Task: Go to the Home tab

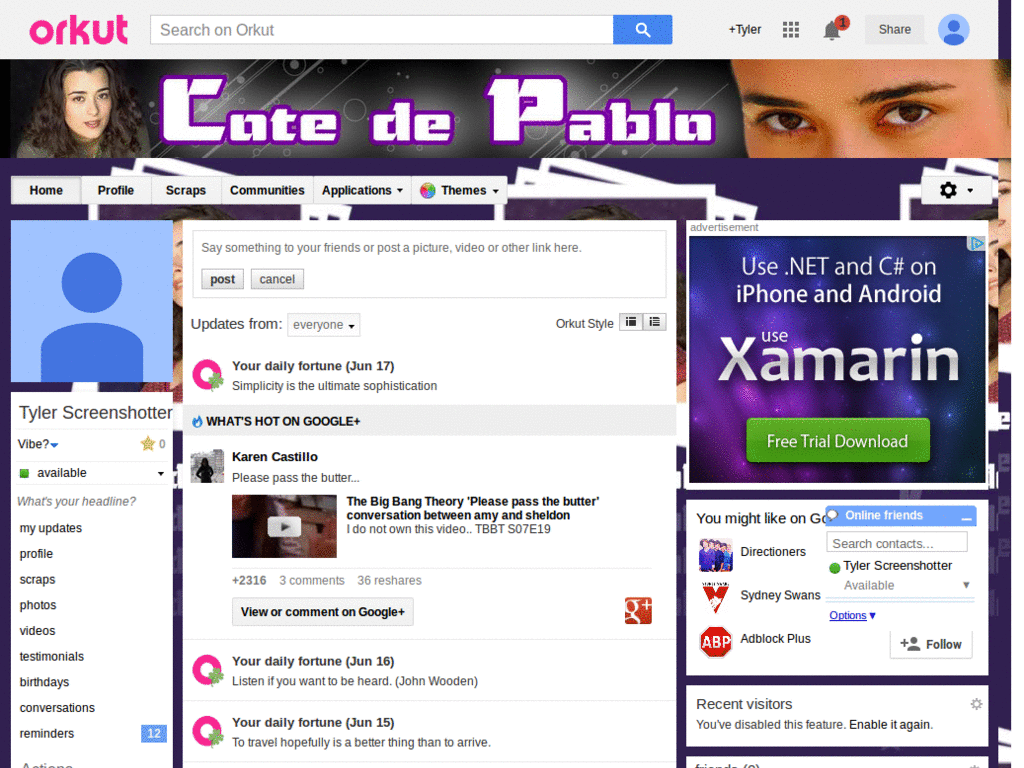Action: coord(46,191)
